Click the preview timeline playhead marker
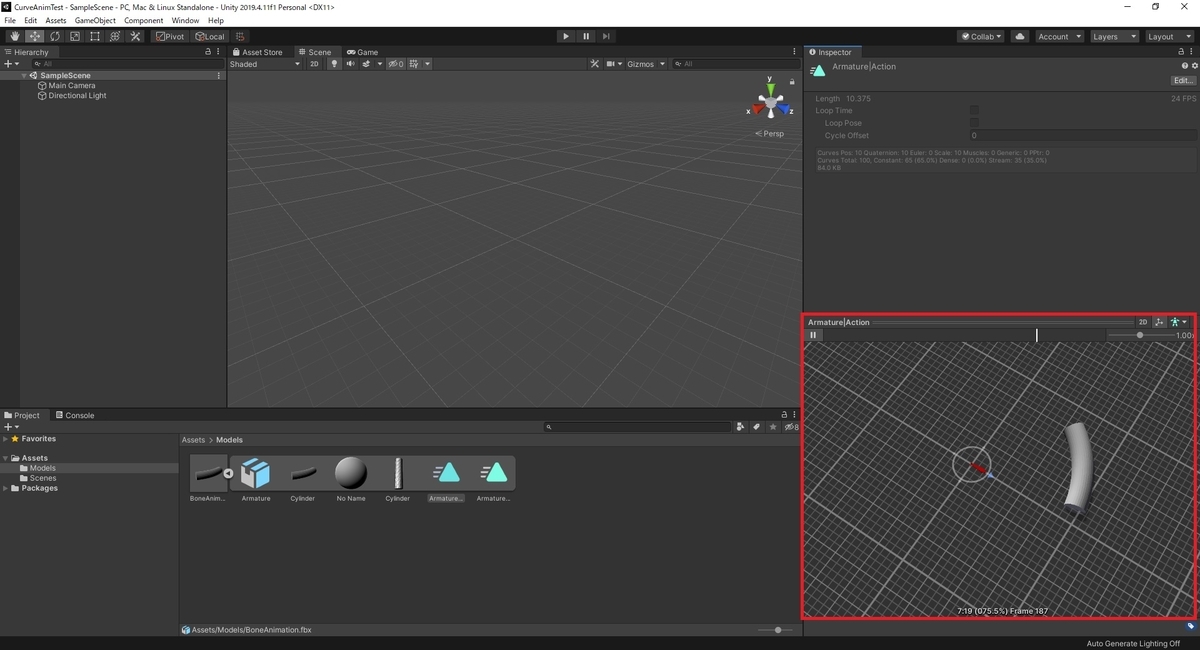This screenshot has height=650, width=1200. [1036, 335]
